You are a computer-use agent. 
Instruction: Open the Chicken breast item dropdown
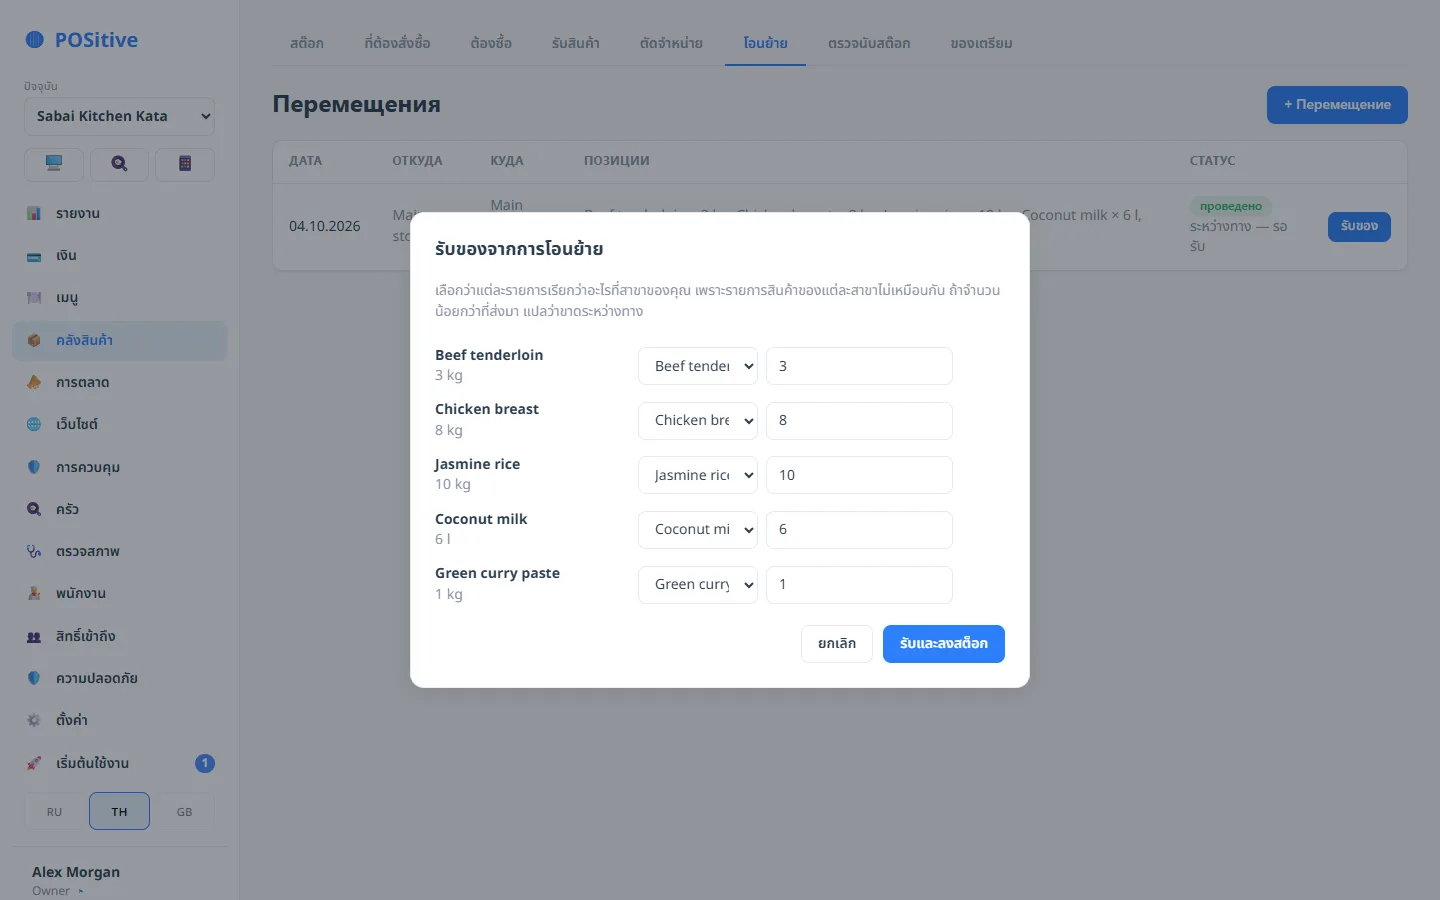click(x=698, y=421)
